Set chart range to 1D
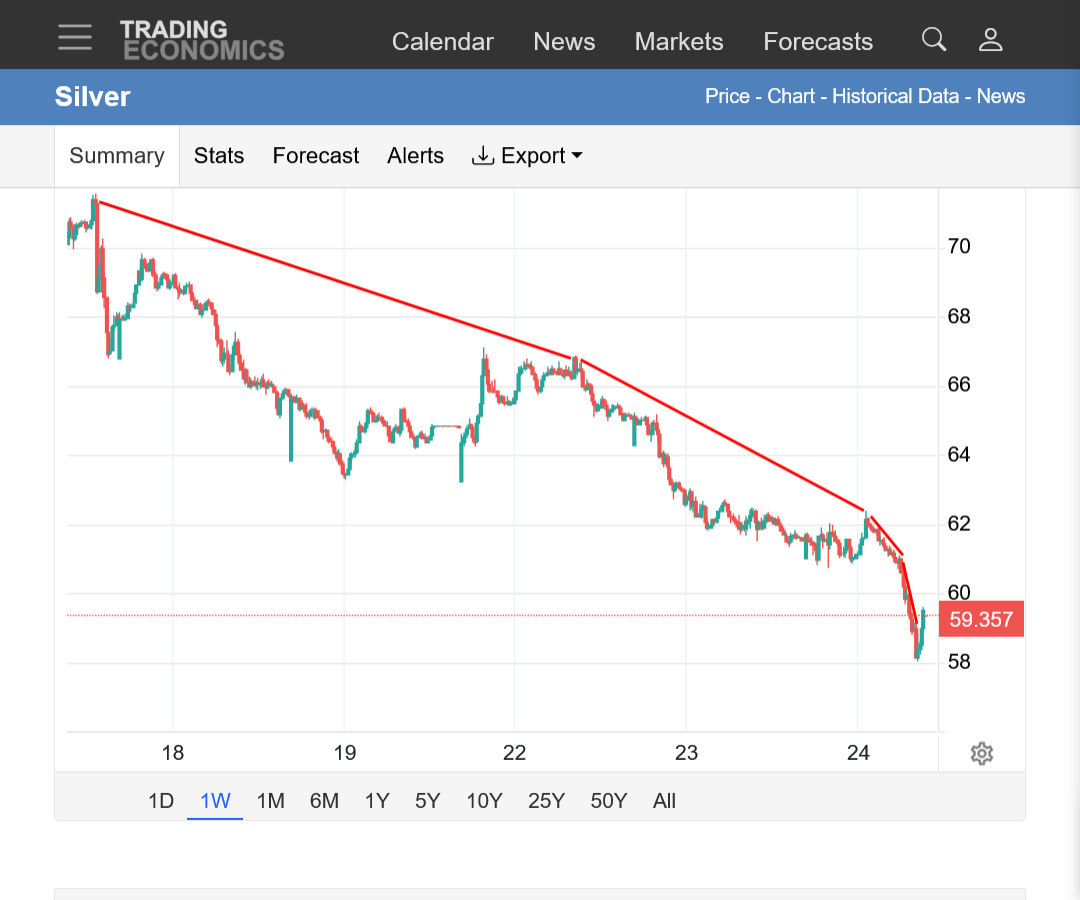This screenshot has height=900, width=1080. coord(161,801)
